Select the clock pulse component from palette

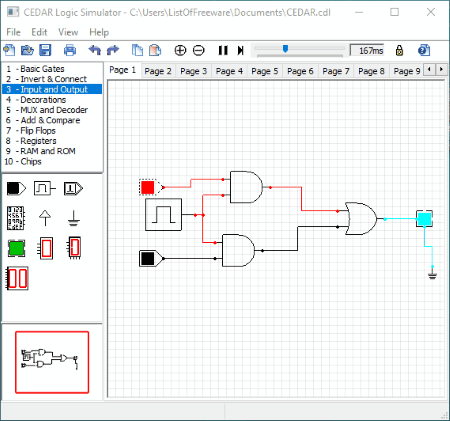coord(44,188)
